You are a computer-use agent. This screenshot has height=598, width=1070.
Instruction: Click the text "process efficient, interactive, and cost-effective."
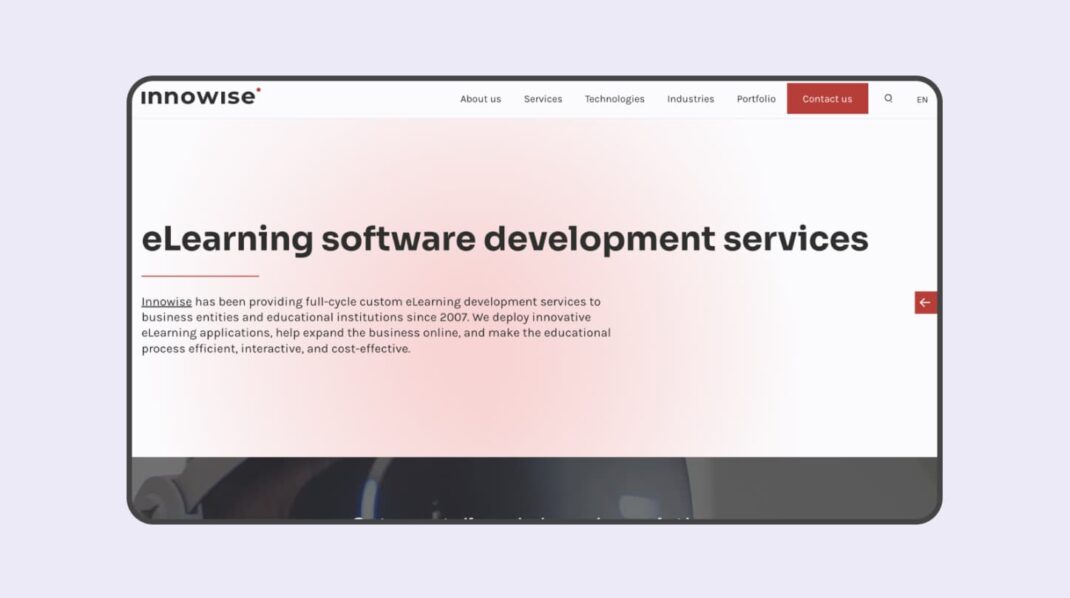pos(276,349)
